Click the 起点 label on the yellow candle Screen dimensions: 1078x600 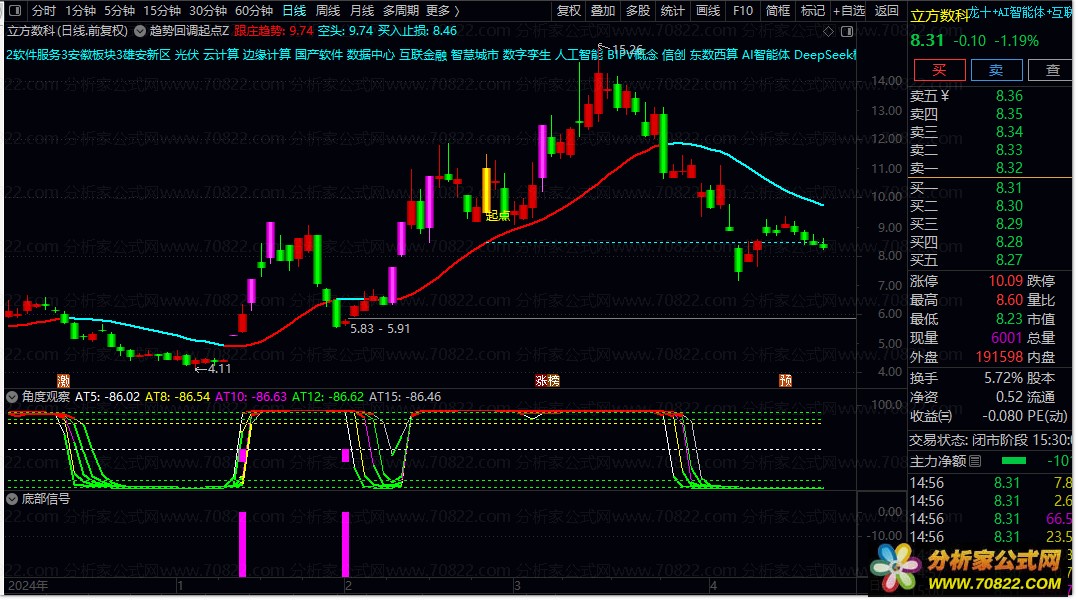coord(498,216)
